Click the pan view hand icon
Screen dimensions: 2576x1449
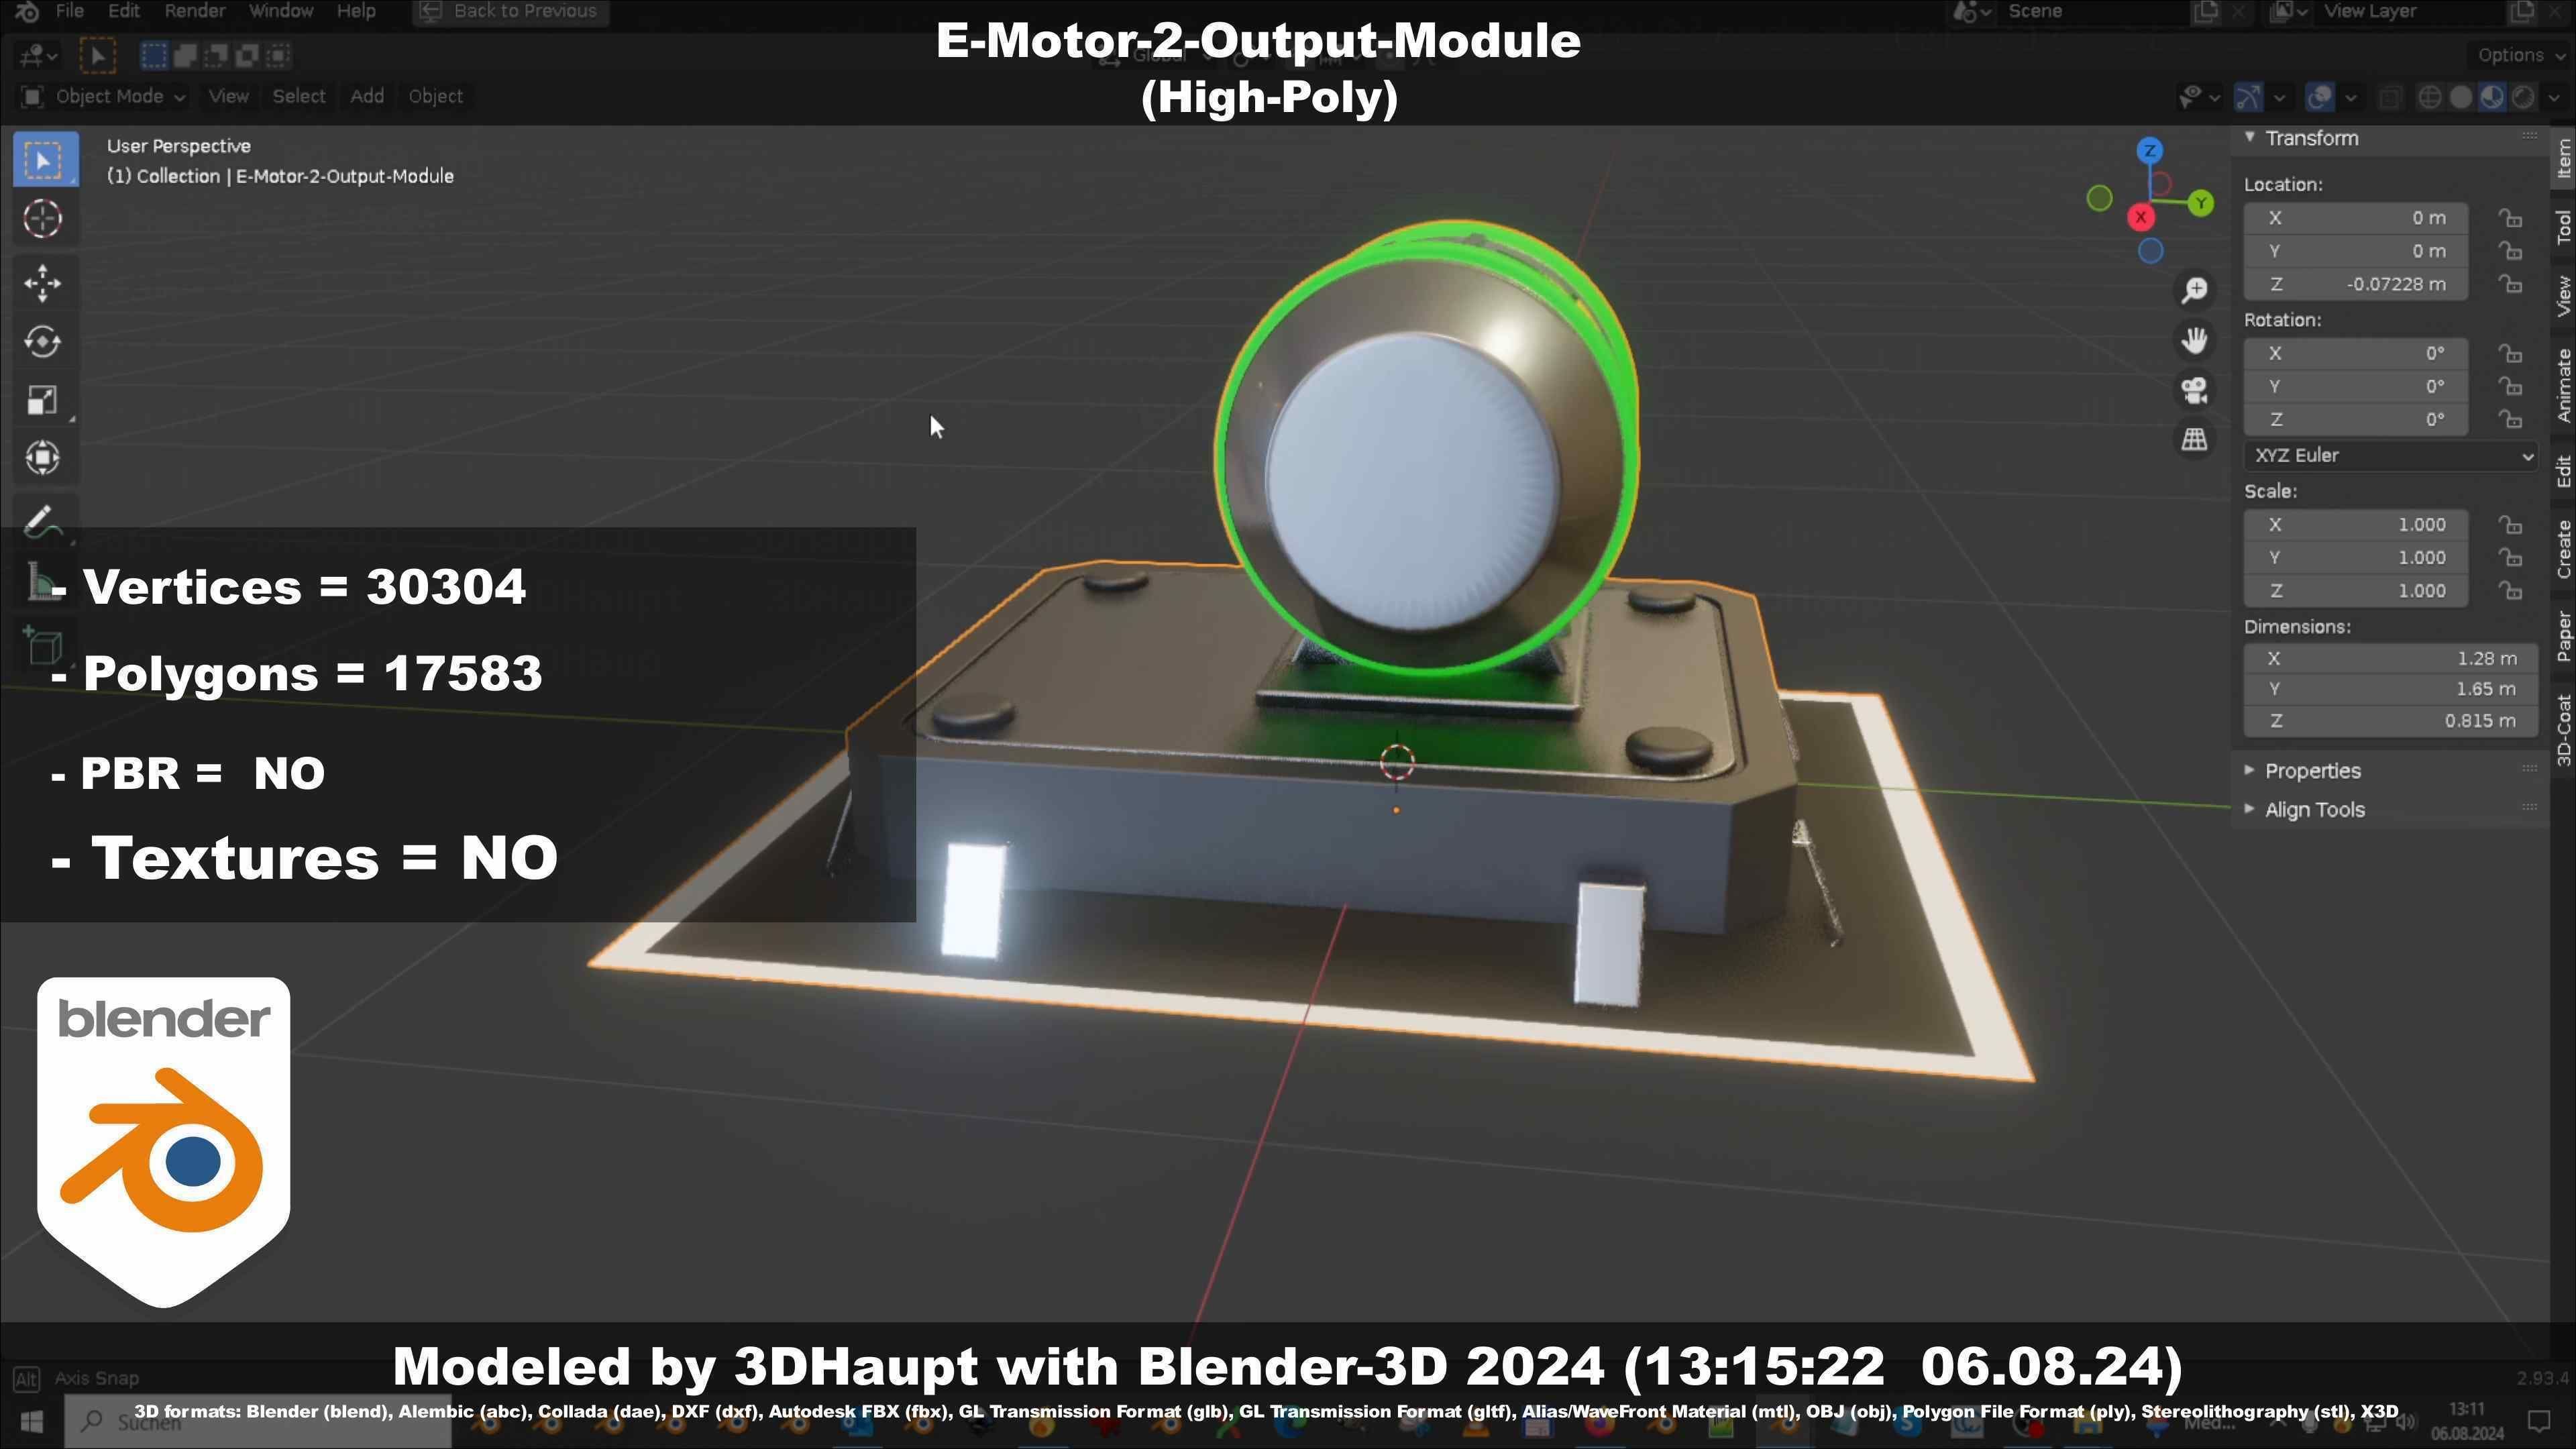(2194, 340)
